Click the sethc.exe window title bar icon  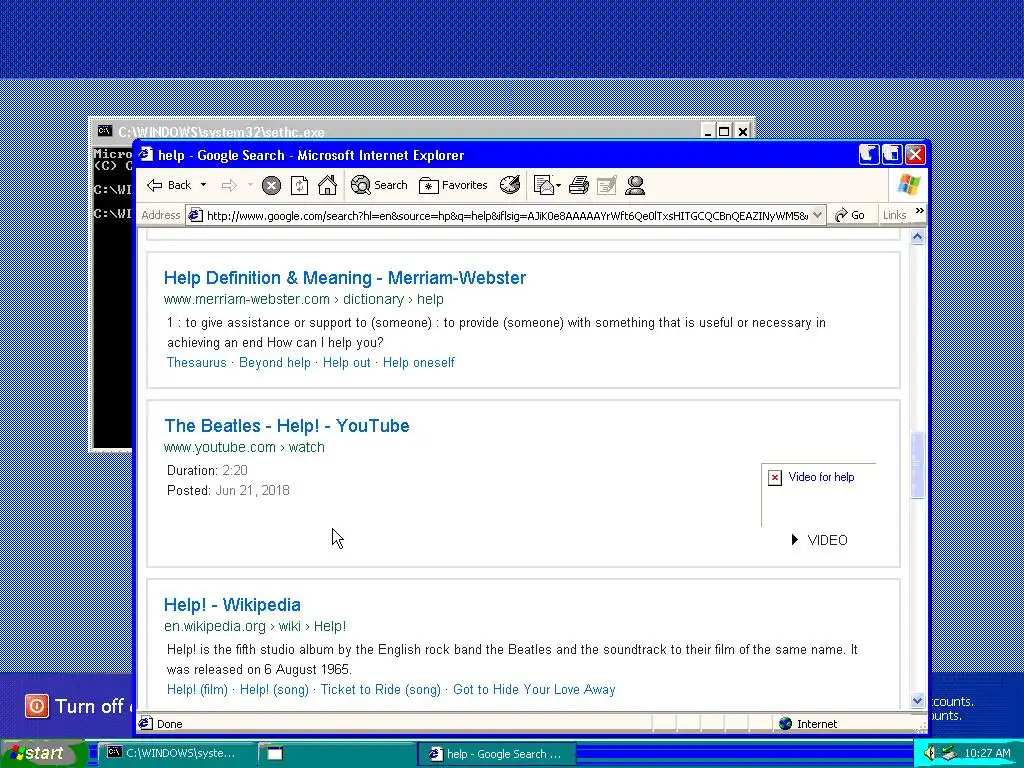point(104,131)
